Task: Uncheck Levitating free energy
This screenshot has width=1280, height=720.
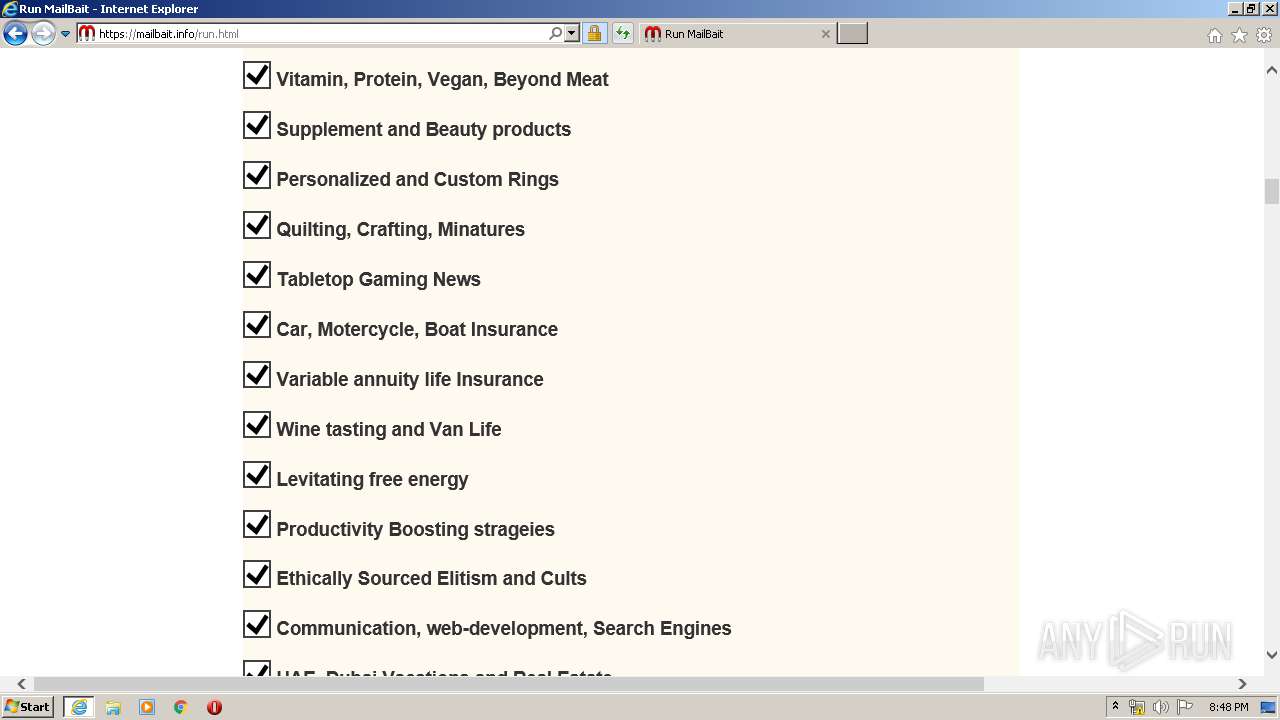Action: point(257,475)
